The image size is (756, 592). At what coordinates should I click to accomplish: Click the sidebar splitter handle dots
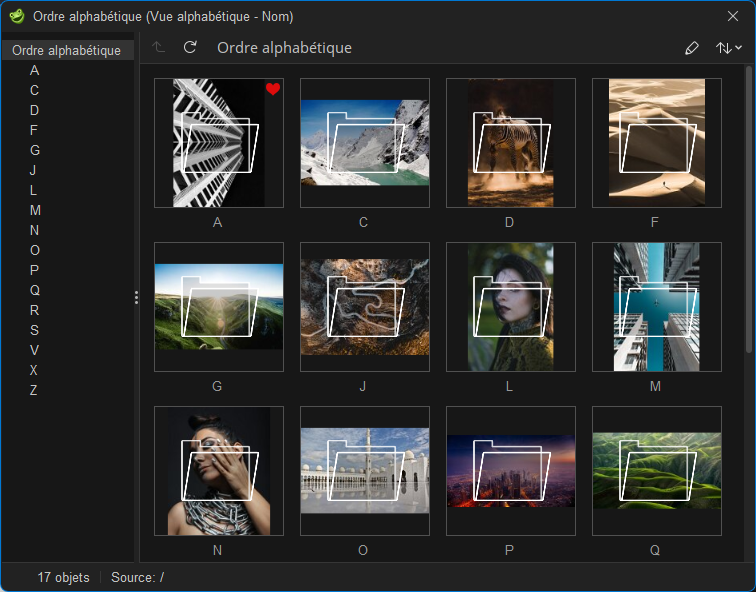(x=136, y=297)
